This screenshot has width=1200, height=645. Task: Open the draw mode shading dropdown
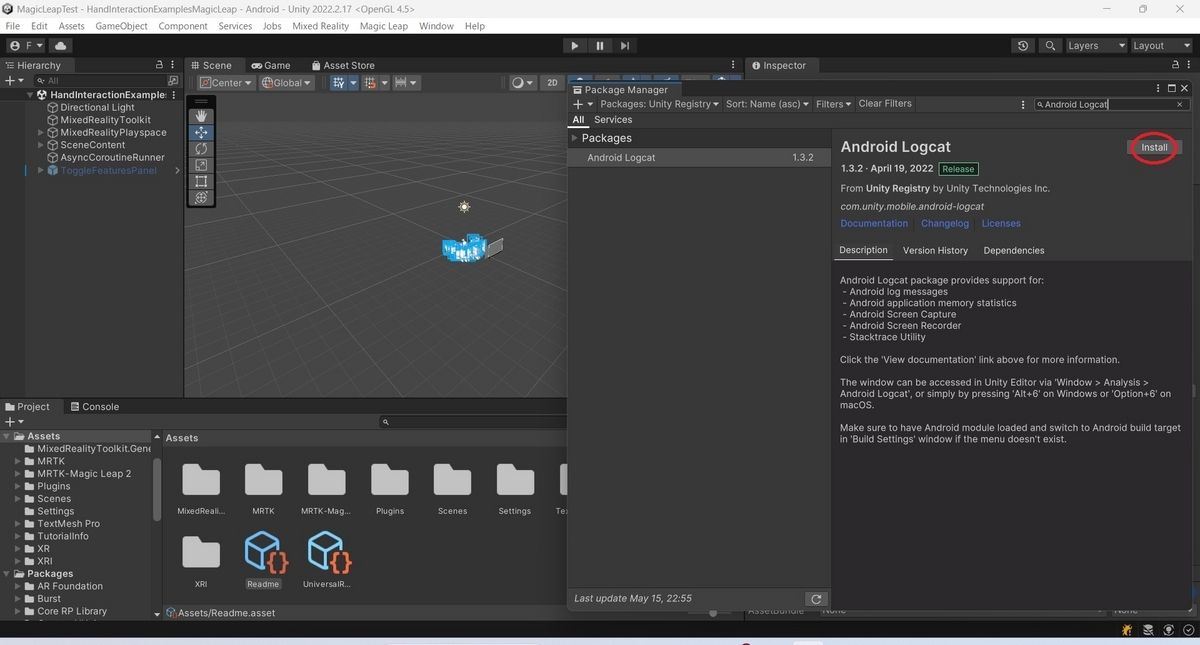[x=522, y=83]
